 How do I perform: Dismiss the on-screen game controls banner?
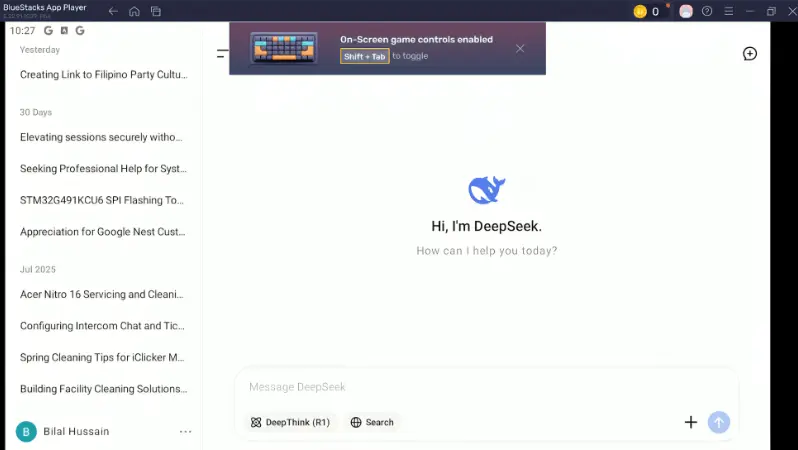pyautogui.click(x=520, y=48)
